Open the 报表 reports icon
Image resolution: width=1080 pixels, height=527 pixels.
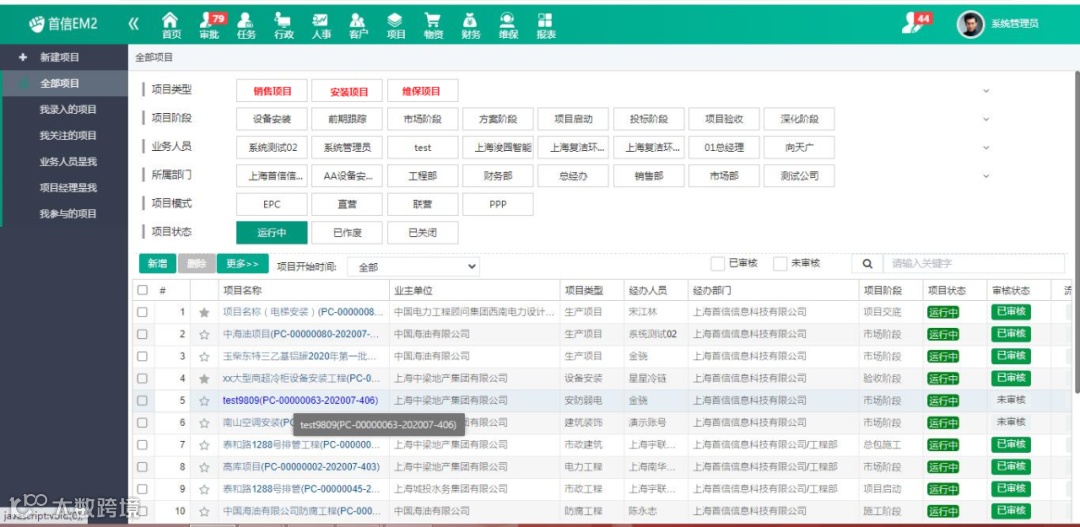point(546,25)
